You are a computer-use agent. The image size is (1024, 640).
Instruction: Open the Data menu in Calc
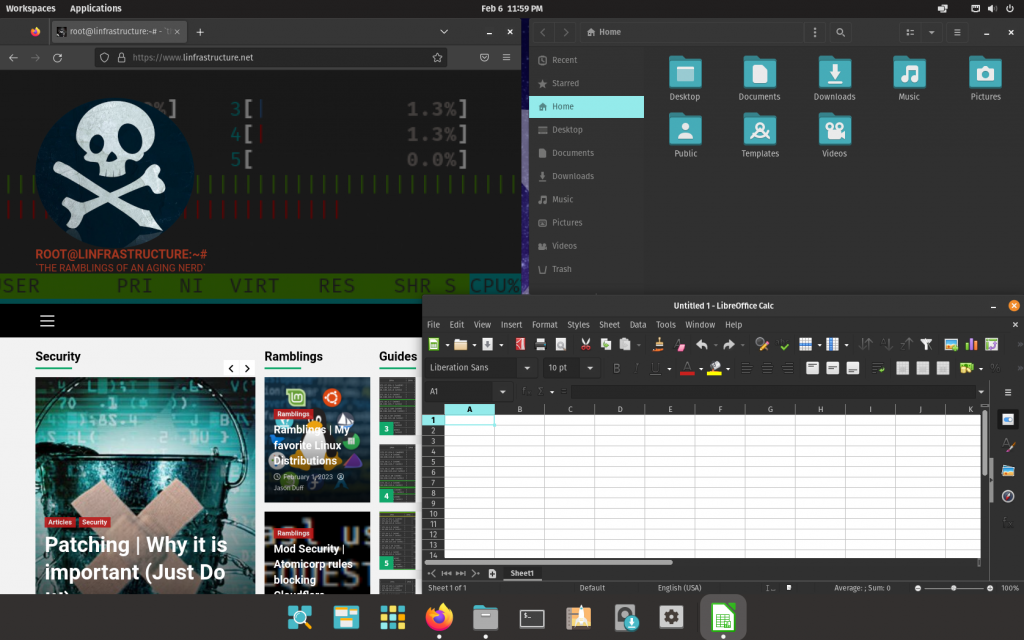click(638, 325)
